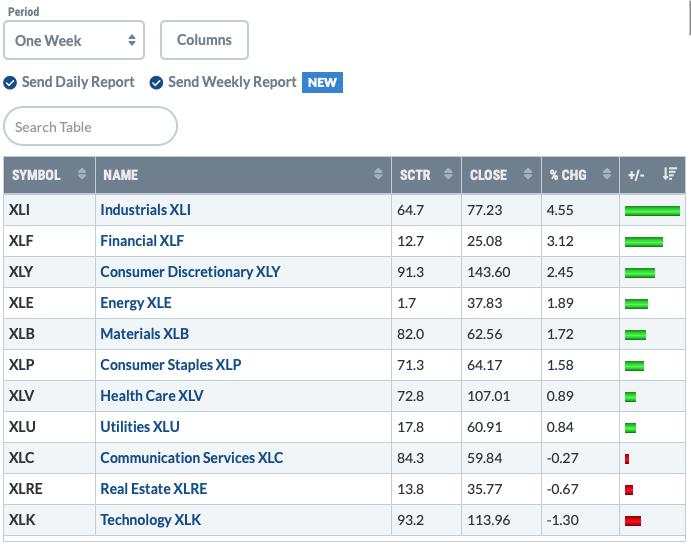Click percent change 1.89 for XLE
Screen dimensions: 691x547
[560, 303]
